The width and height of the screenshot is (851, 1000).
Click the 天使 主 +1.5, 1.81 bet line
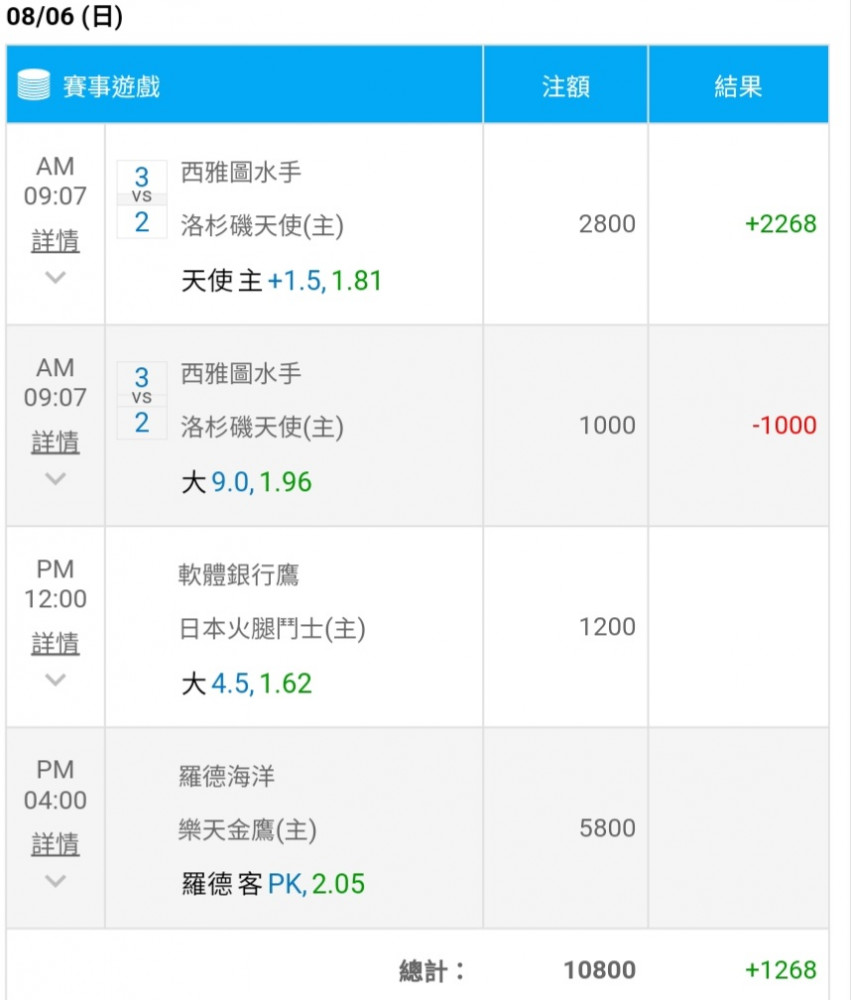coord(281,281)
